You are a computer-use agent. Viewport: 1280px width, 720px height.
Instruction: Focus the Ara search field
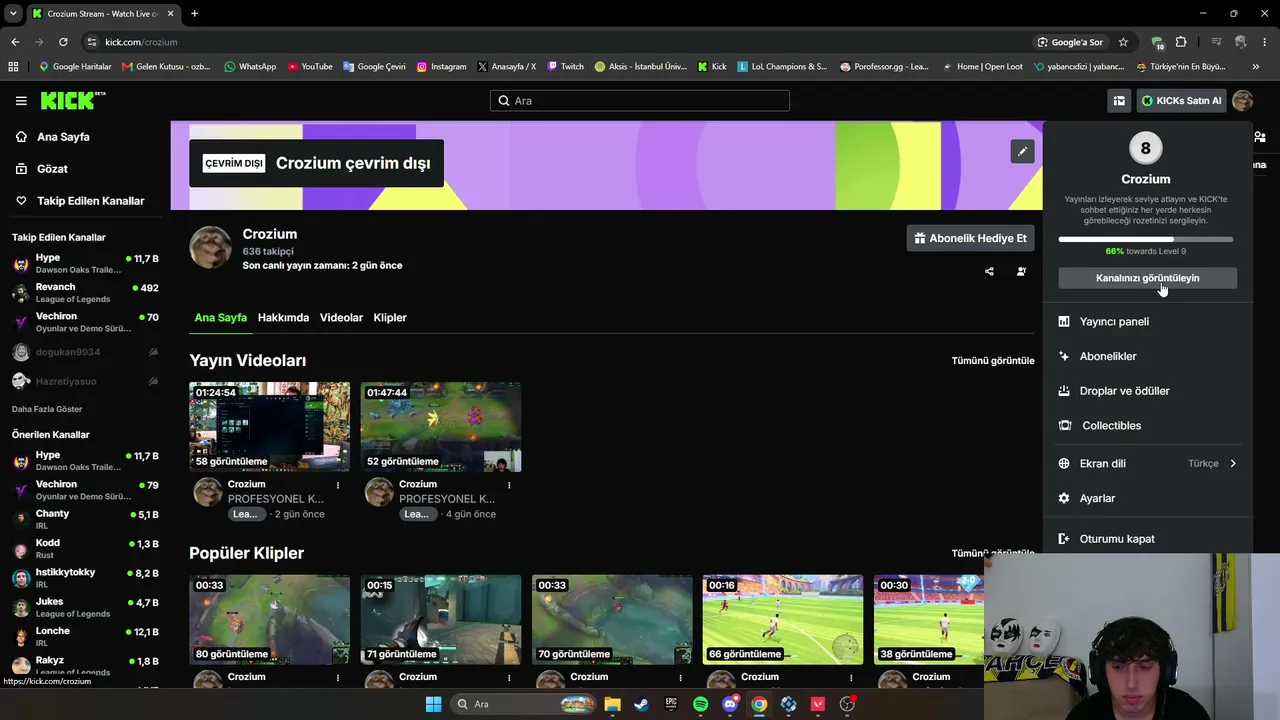[640, 101]
